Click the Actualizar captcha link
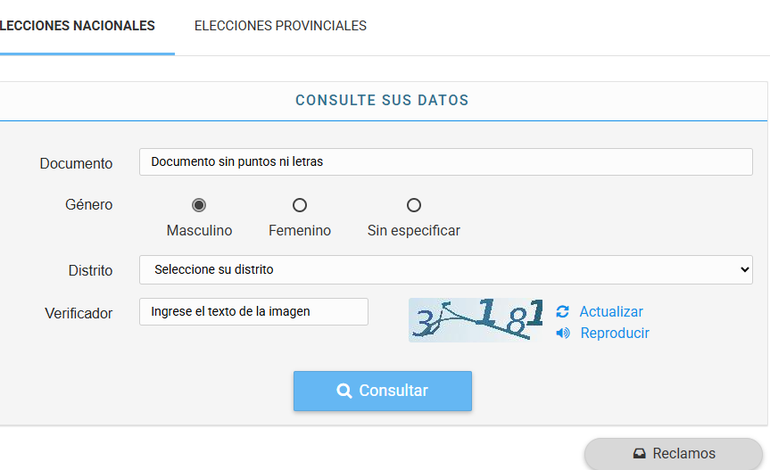Screen dimensions: 770x470 tap(611, 312)
